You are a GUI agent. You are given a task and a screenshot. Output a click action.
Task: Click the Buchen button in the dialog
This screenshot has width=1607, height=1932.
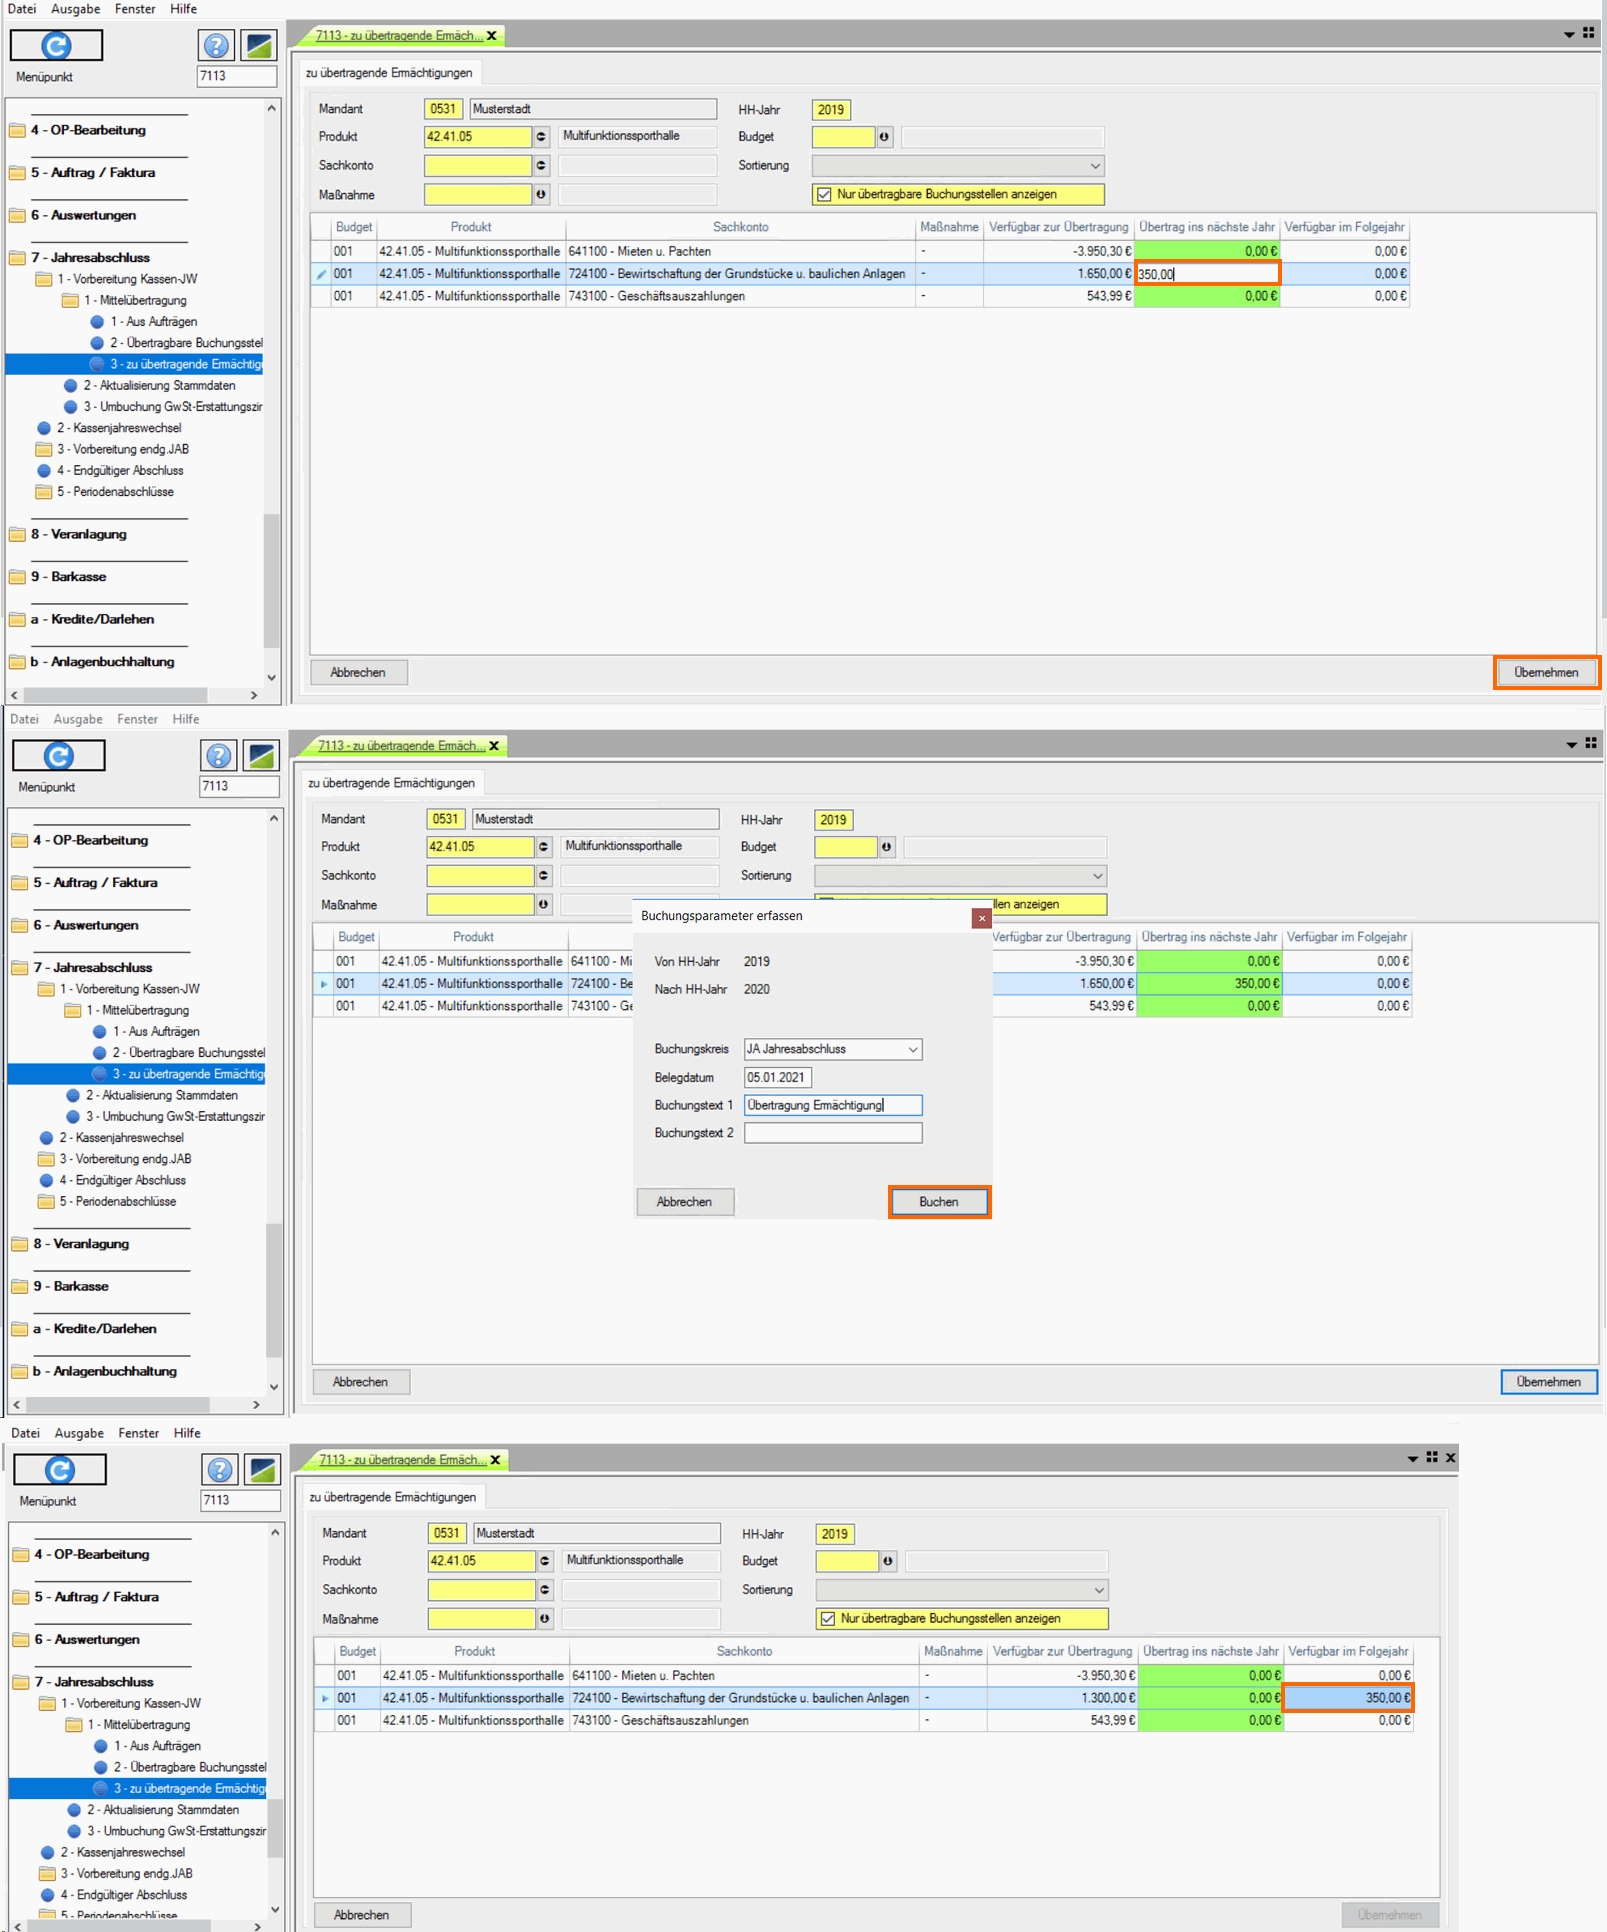(x=938, y=1201)
